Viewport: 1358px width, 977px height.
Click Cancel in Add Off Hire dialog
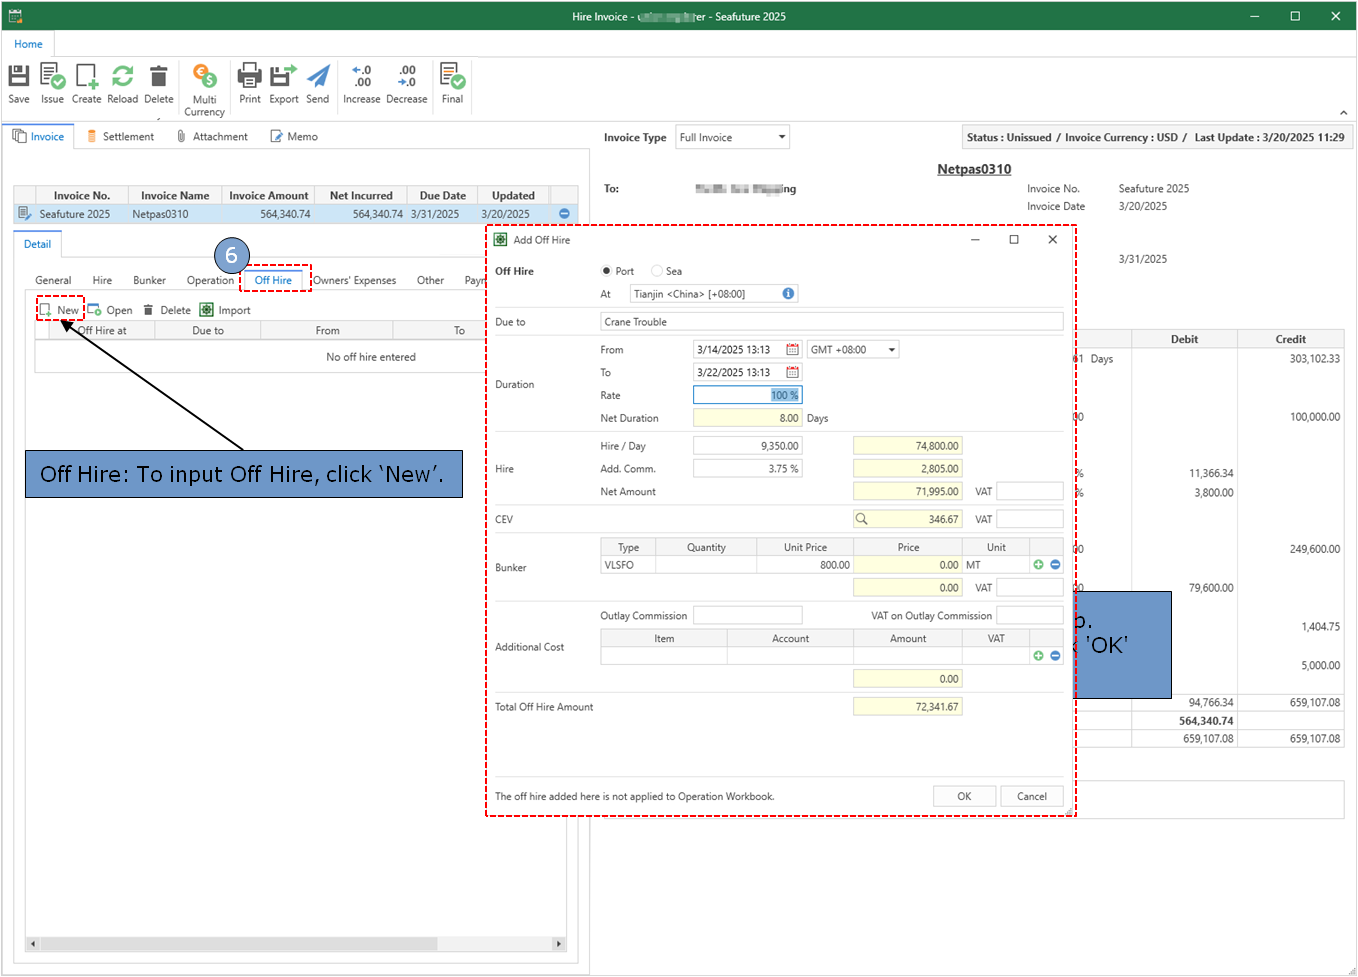(x=1031, y=796)
